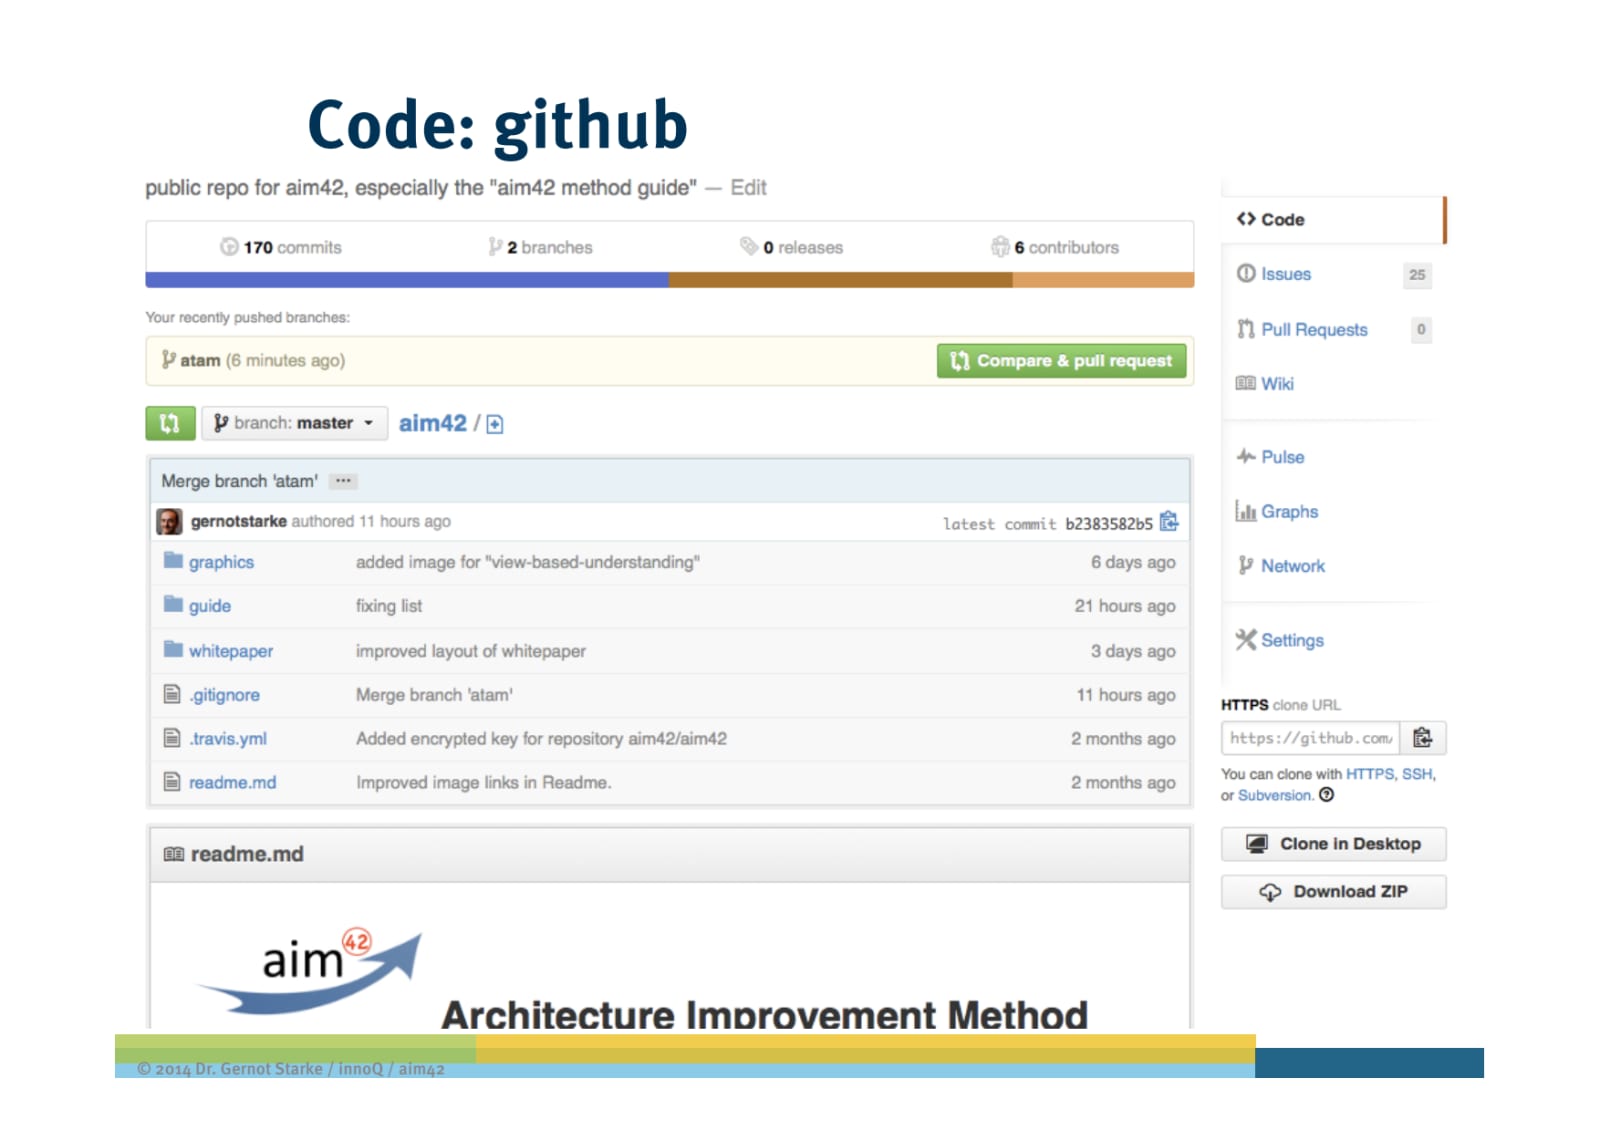Click Download ZIP button
The image size is (1600, 1130).
(1333, 892)
